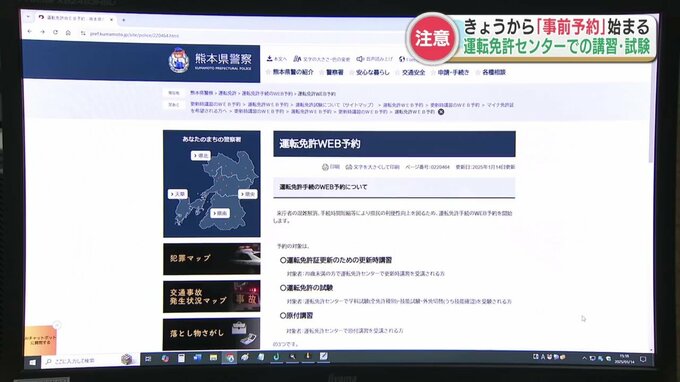The width and height of the screenshot is (680, 382).
Task: Go back using the browser back arrow
Action: click(x=29, y=32)
